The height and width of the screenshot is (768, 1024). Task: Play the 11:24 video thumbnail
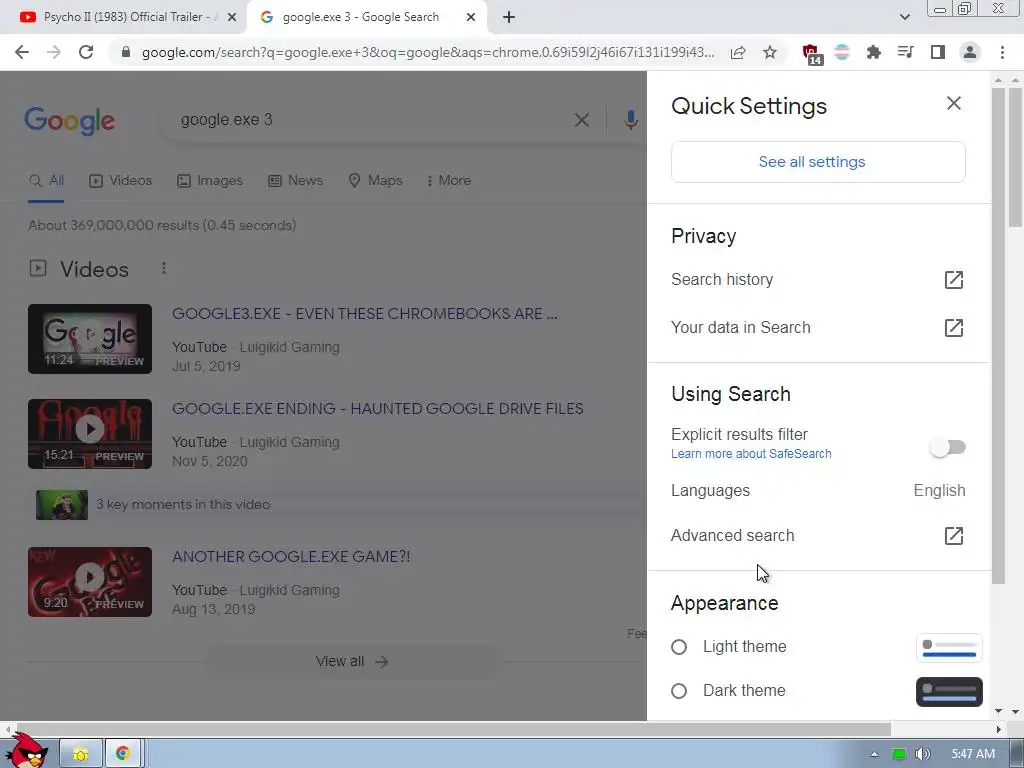coord(90,339)
